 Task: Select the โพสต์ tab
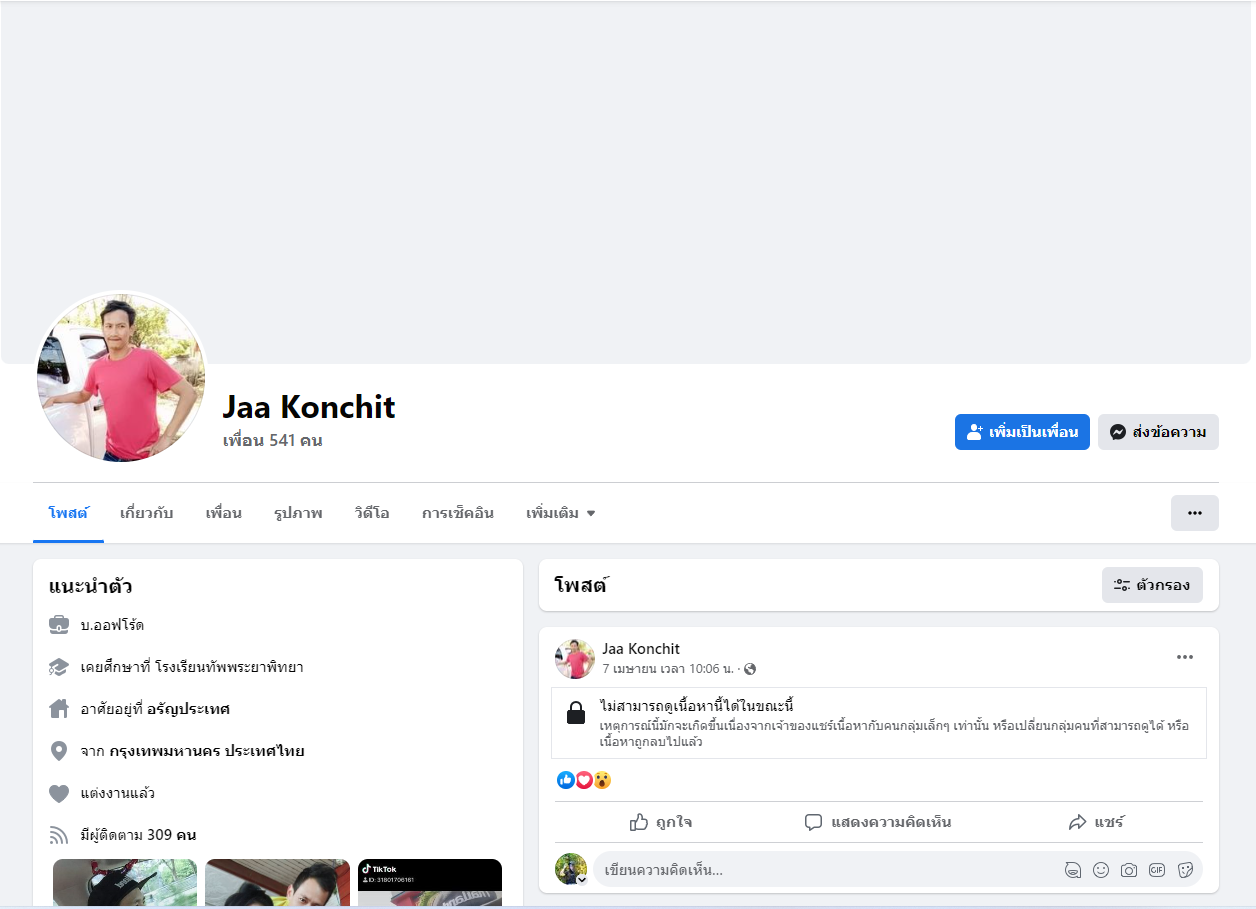tap(68, 513)
